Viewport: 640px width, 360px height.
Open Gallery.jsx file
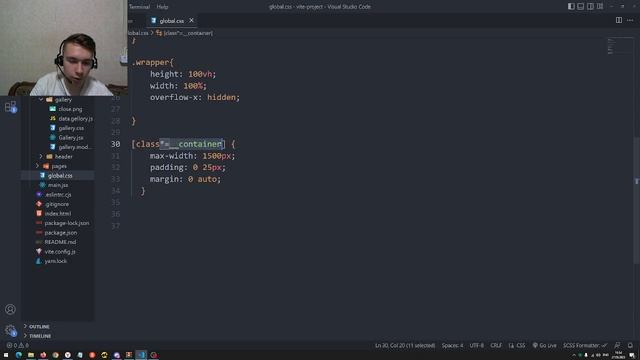point(71,138)
